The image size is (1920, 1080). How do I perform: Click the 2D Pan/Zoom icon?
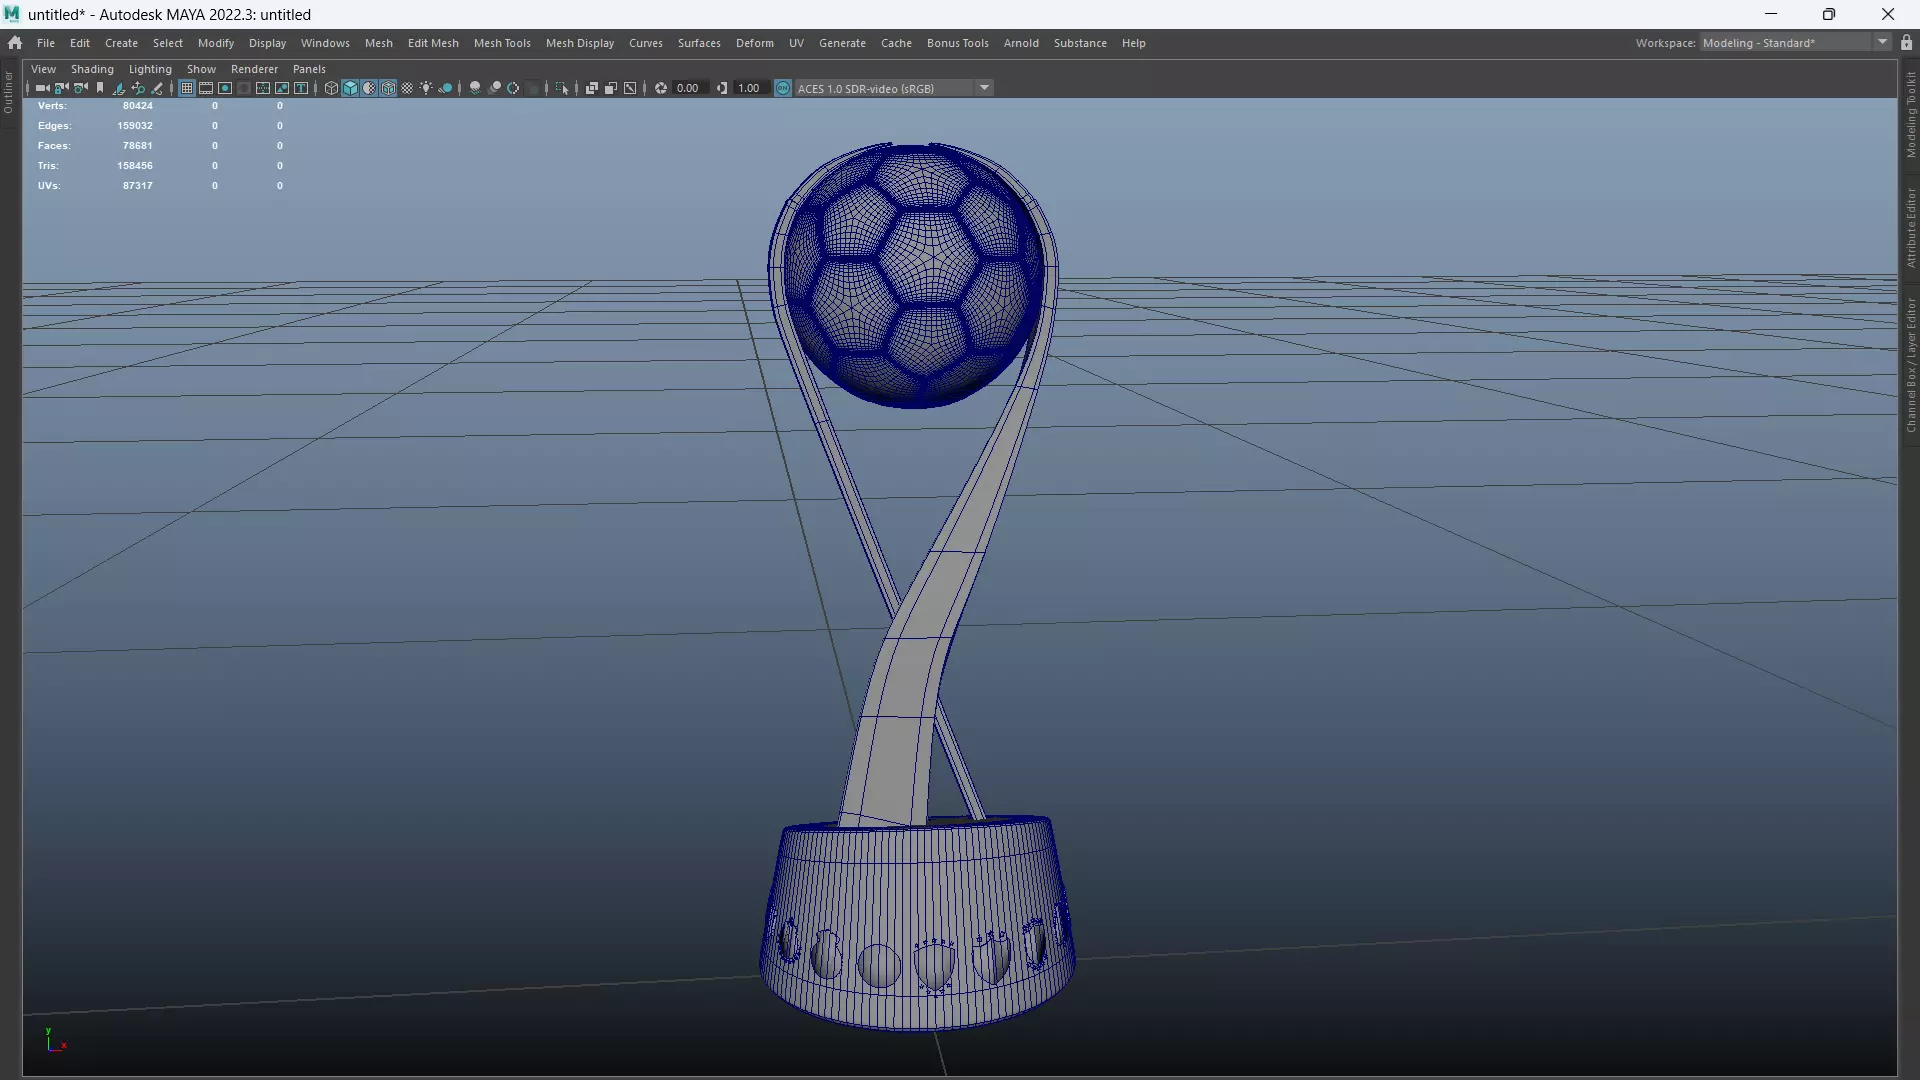[138, 88]
